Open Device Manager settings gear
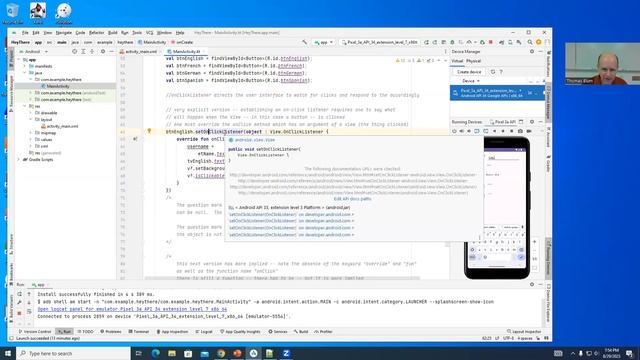 tap(532, 52)
